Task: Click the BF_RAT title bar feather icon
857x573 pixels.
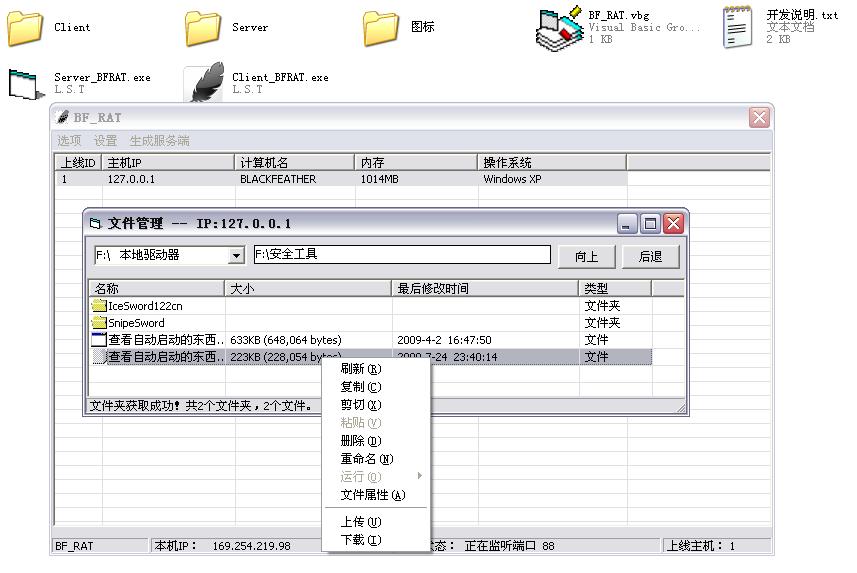Action: tap(63, 117)
